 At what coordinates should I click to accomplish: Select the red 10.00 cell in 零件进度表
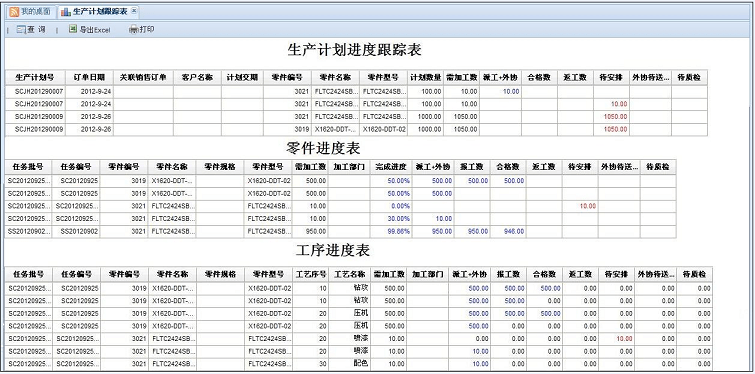(580, 206)
